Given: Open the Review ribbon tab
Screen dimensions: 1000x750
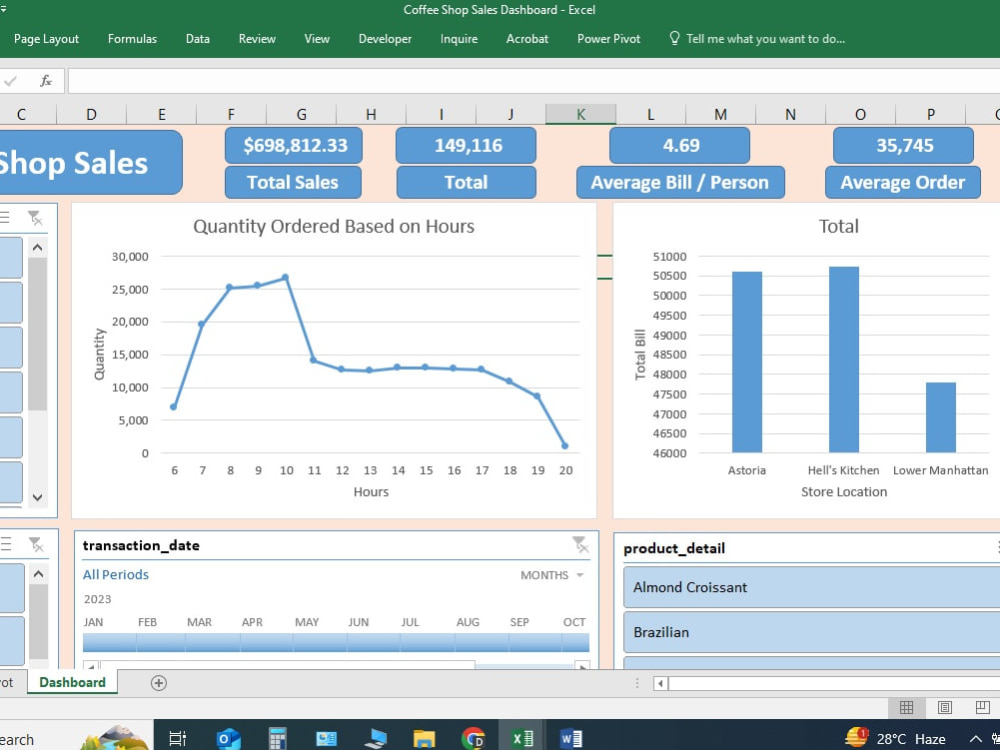Looking at the screenshot, I should click(257, 39).
